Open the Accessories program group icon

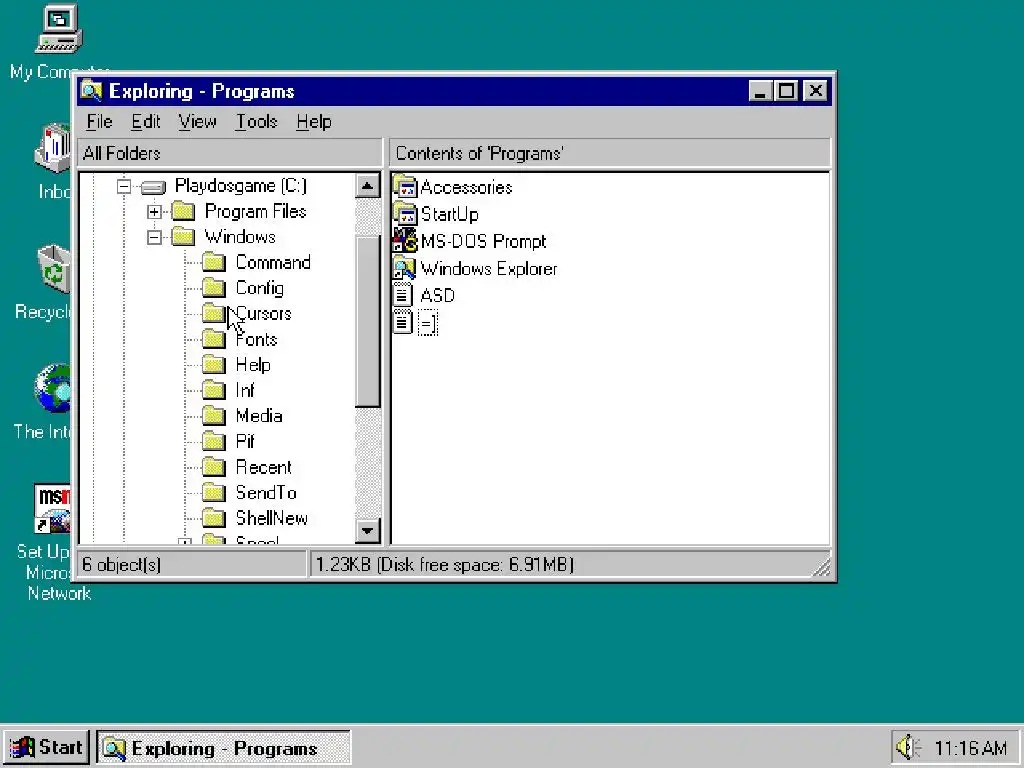pyautogui.click(x=404, y=187)
